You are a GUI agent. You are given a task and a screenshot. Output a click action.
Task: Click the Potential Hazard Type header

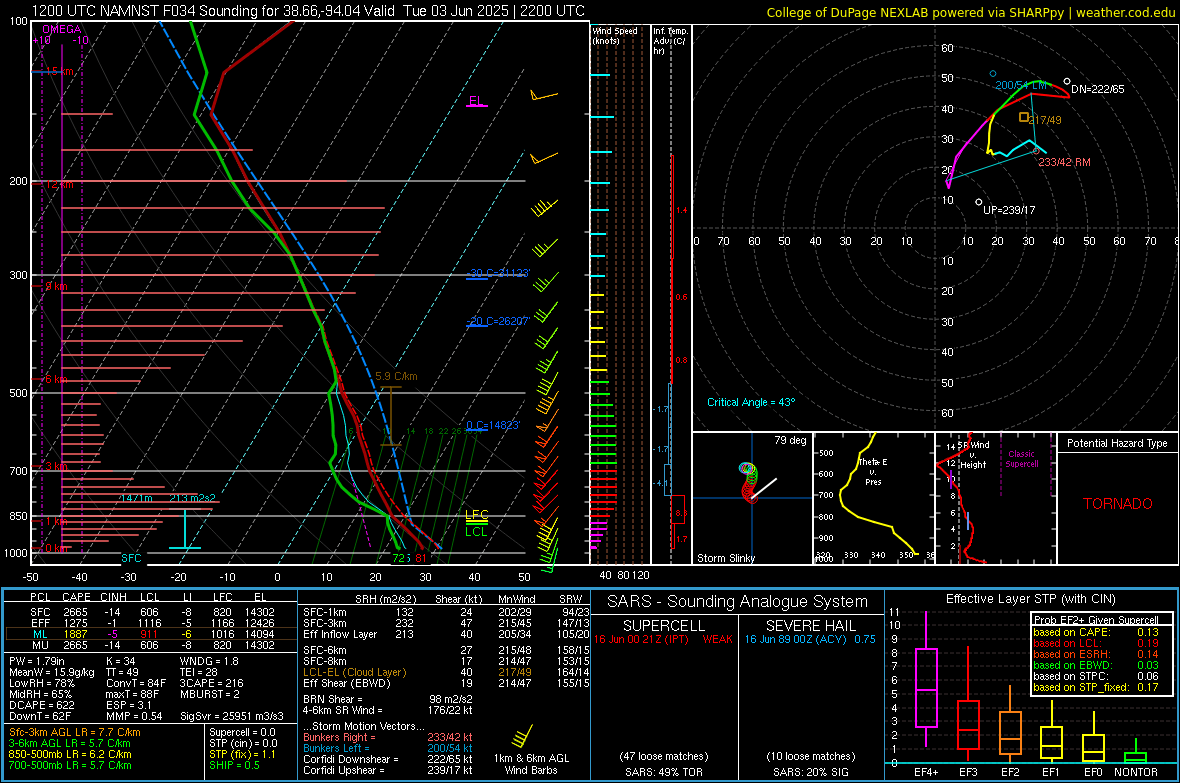pyautogui.click(x=1118, y=443)
